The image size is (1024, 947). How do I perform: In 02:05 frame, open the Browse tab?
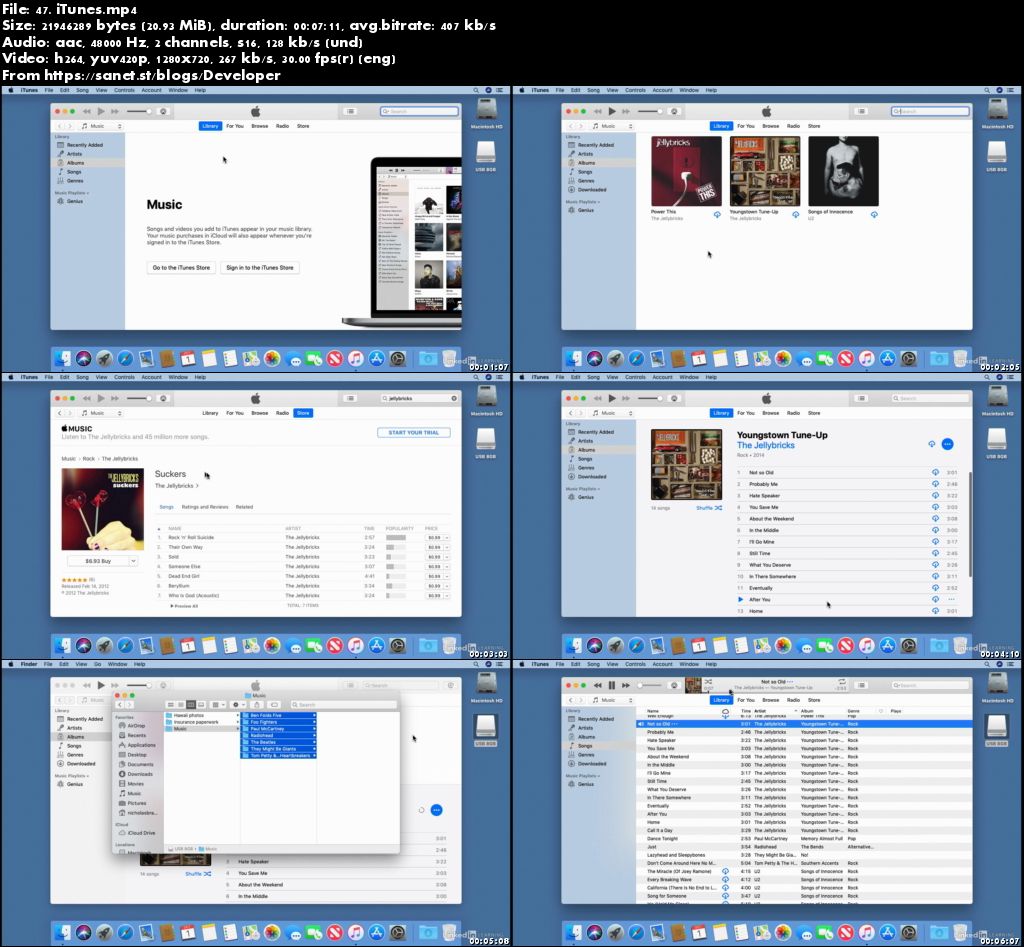pos(771,126)
